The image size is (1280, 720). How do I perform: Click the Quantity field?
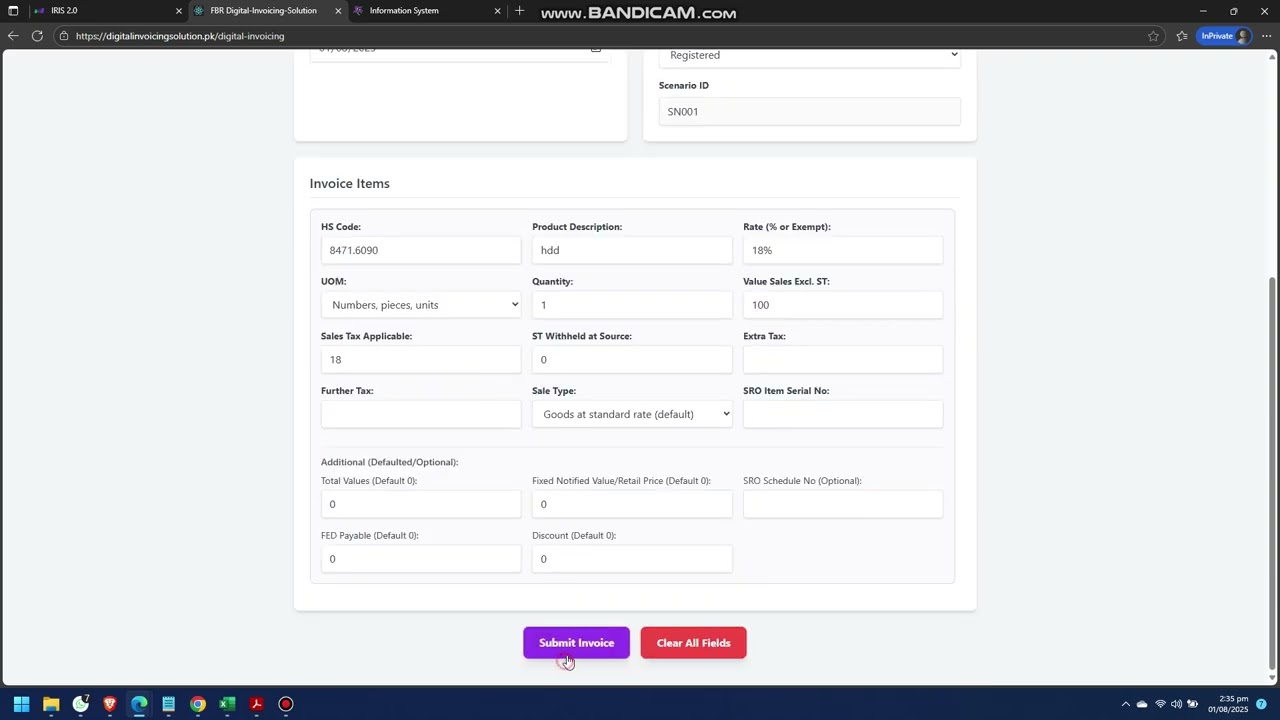pyautogui.click(x=632, y=305)
